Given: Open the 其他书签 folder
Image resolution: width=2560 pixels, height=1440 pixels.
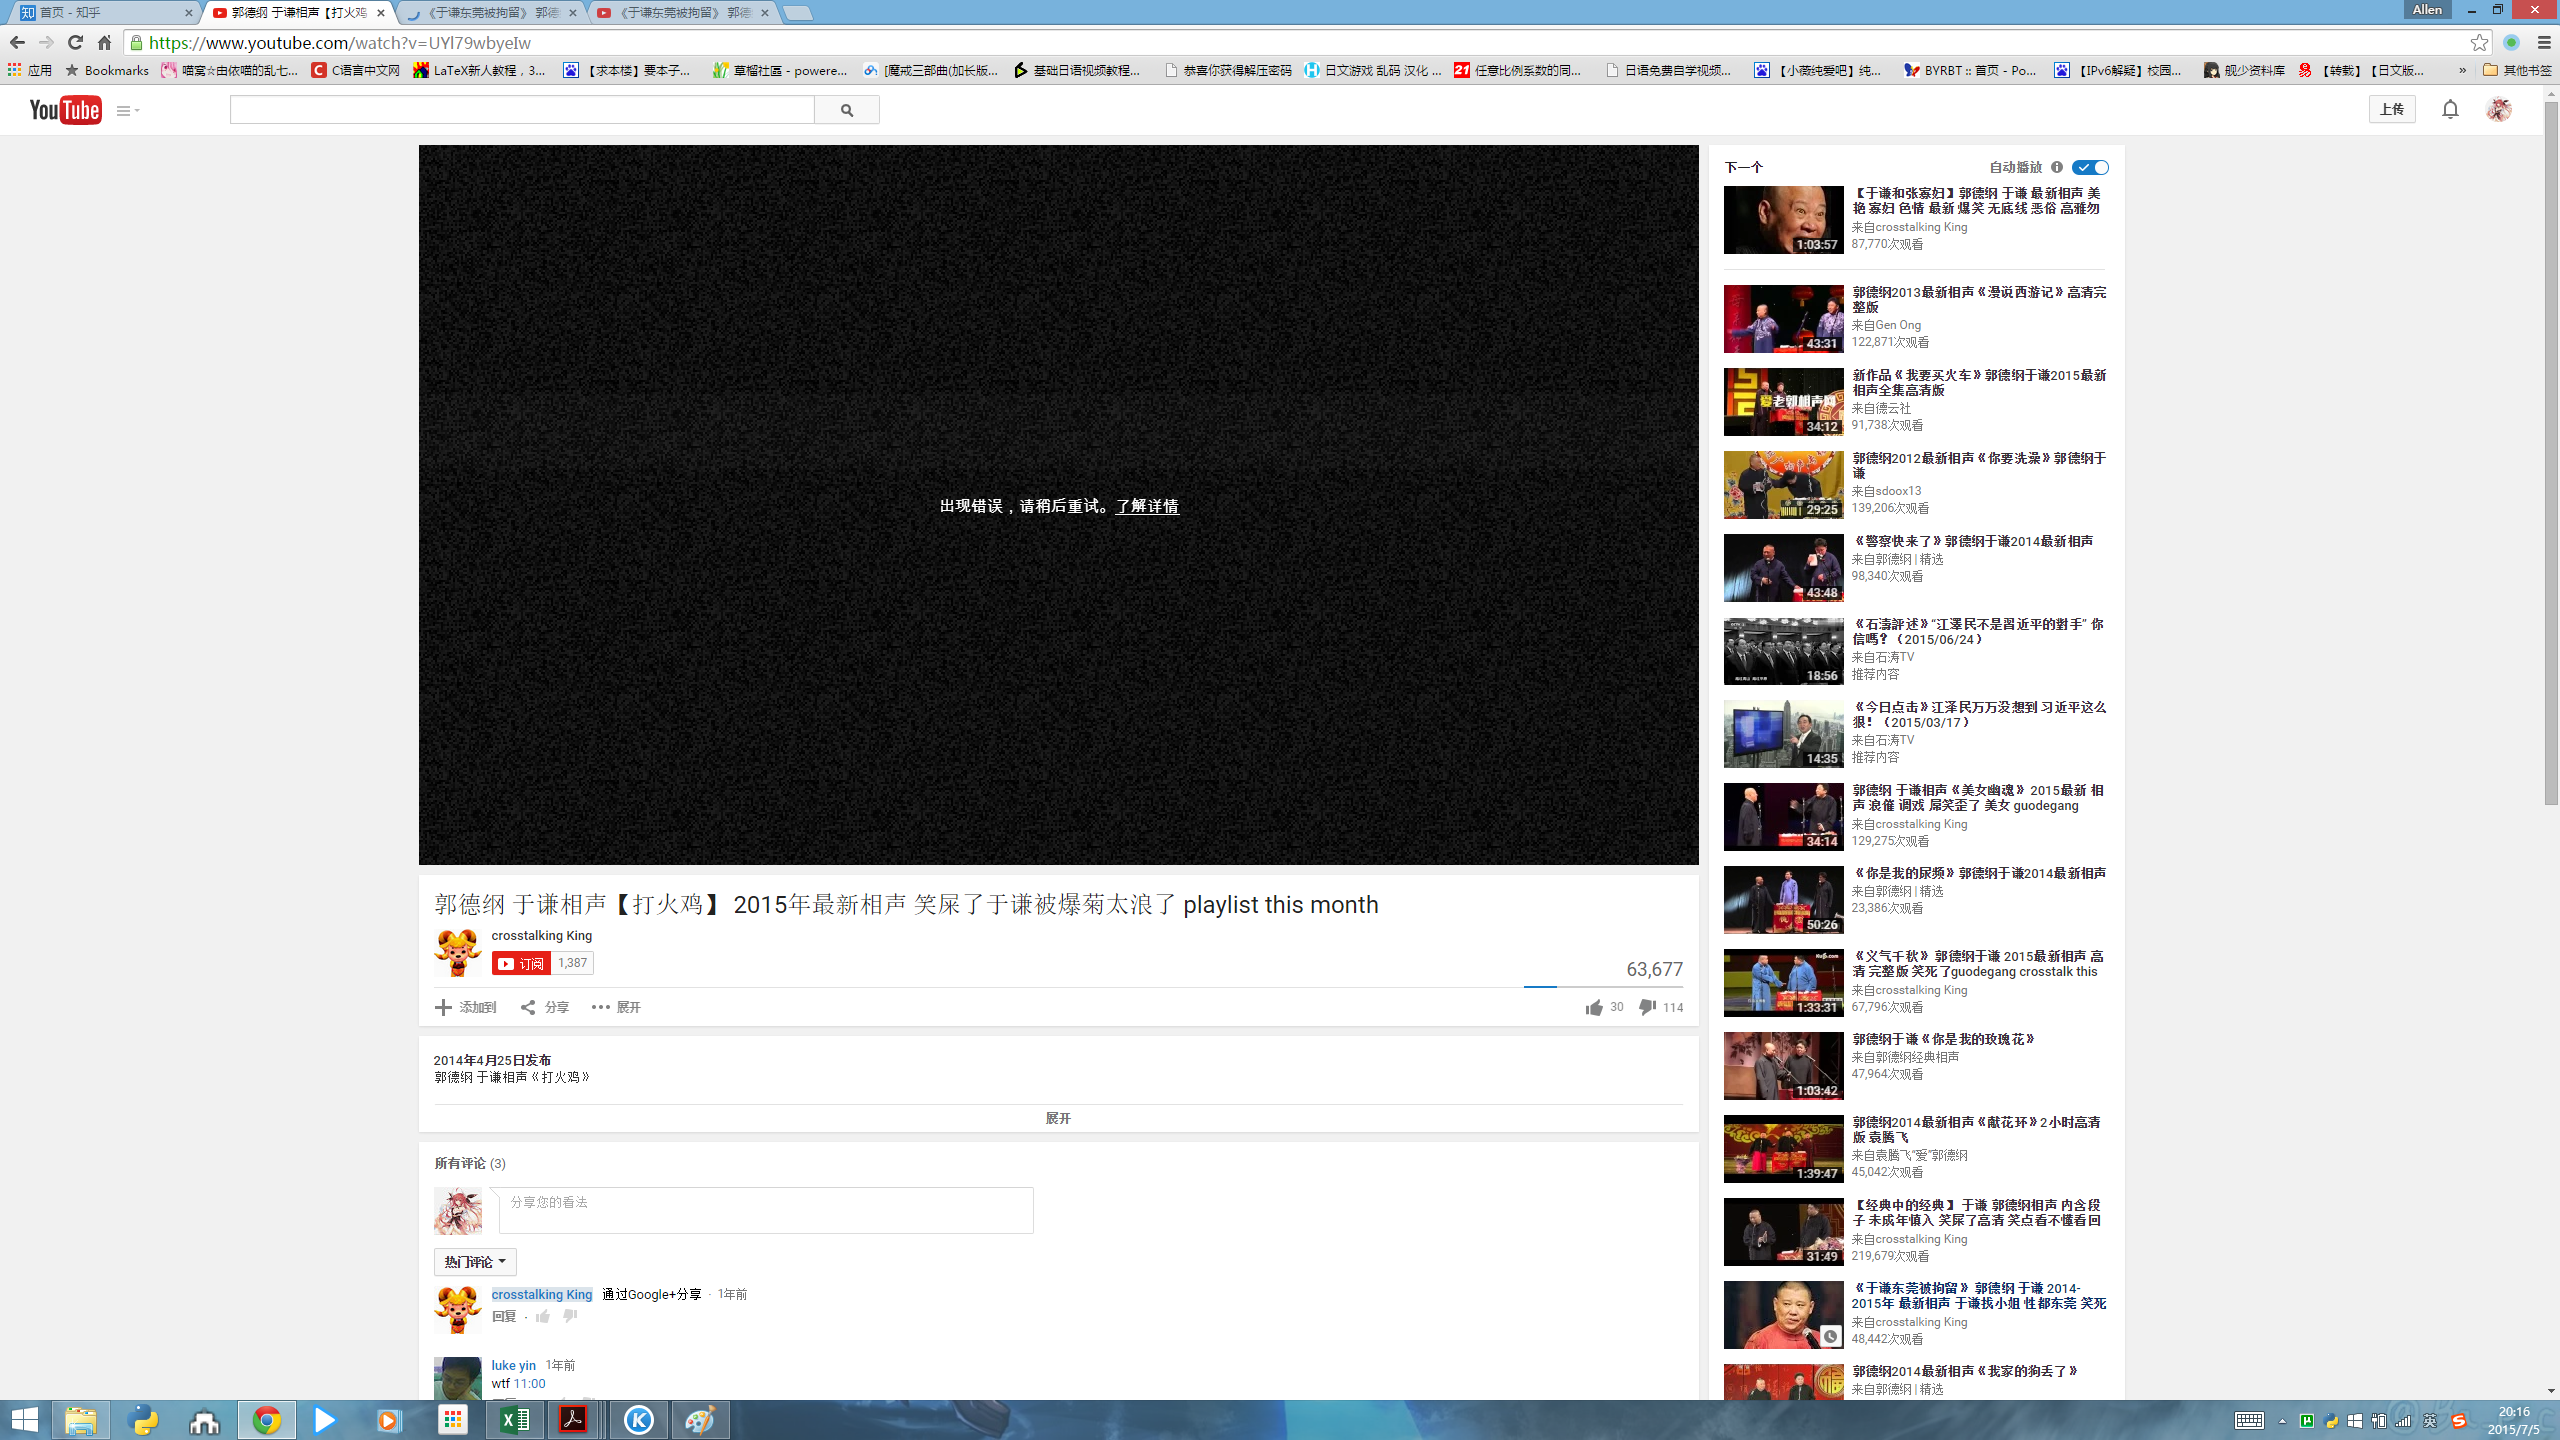Looking at the screenshot, I should [2517, 70].
